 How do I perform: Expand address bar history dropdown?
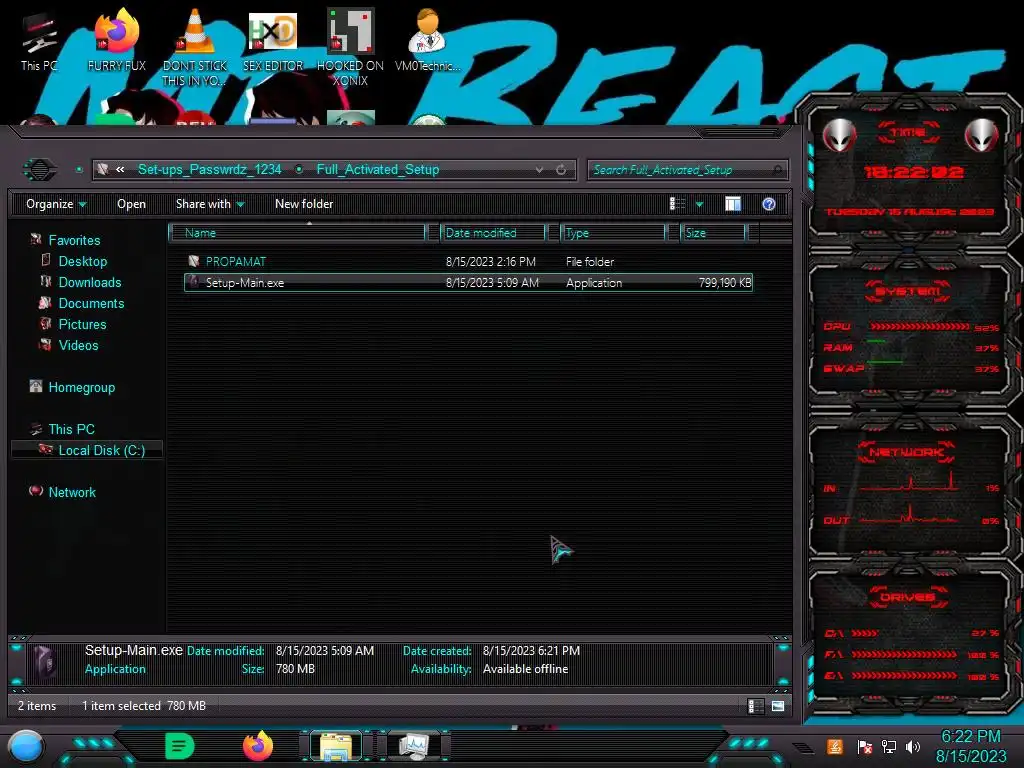[x=539, y=170]
